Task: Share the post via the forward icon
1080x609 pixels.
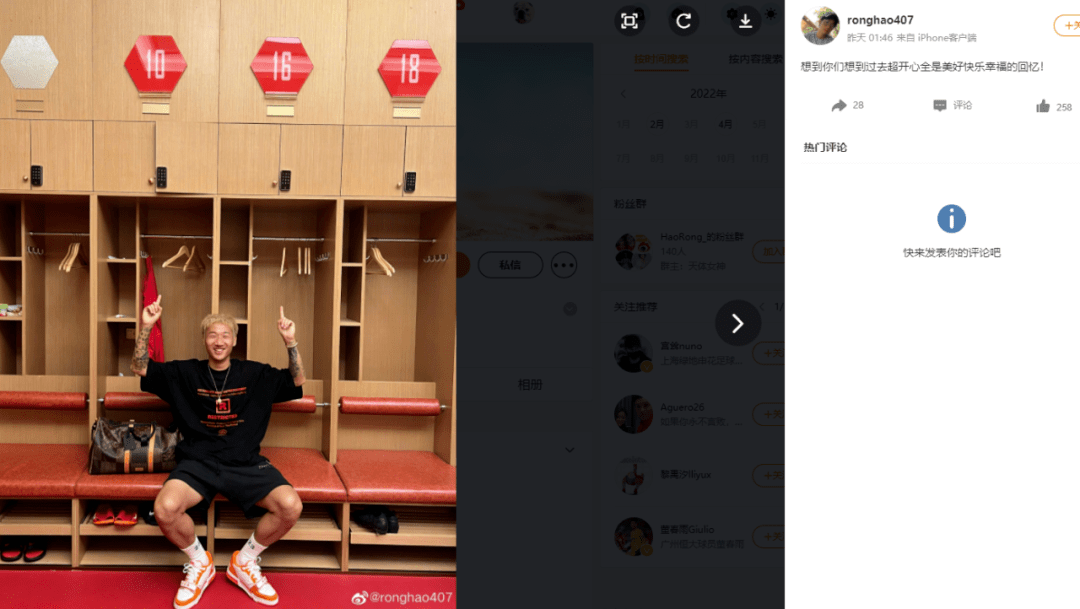Action: click(x=838, y=105)
